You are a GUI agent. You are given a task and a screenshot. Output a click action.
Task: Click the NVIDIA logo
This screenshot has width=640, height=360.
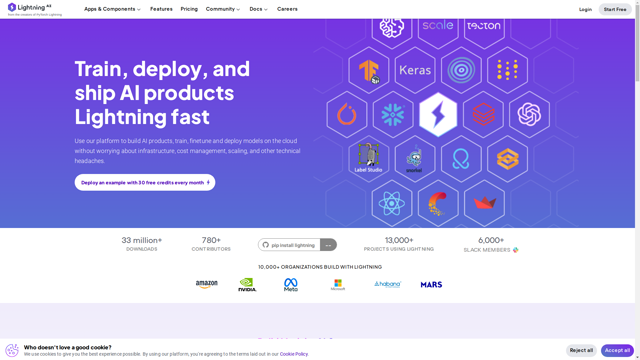coord(247,284)
